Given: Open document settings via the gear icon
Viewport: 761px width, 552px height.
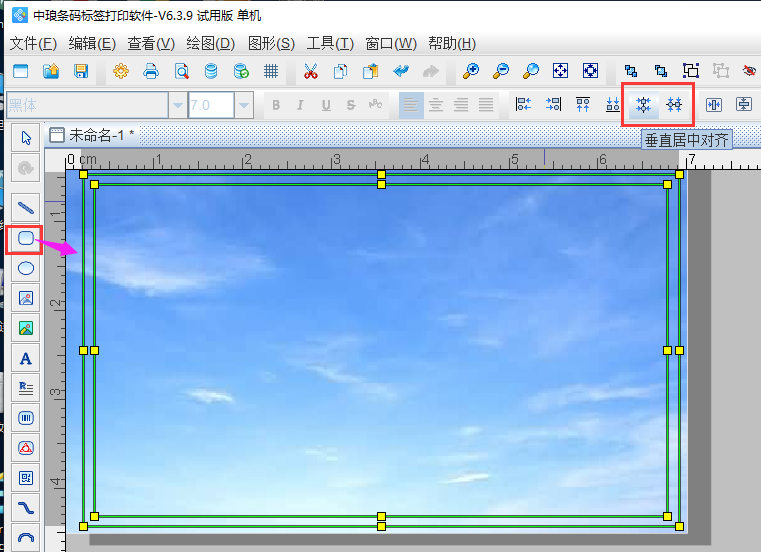Looking at the screenshot, I should click(121, 71).
